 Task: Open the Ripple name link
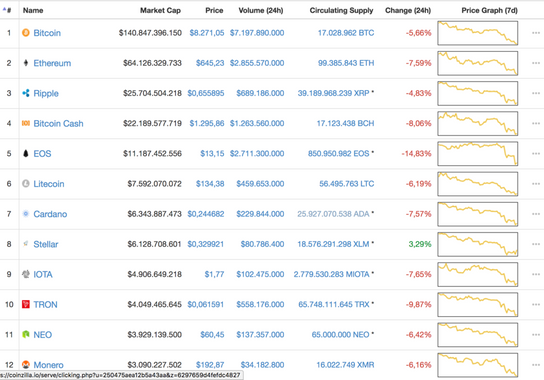(x=46, y=93)
